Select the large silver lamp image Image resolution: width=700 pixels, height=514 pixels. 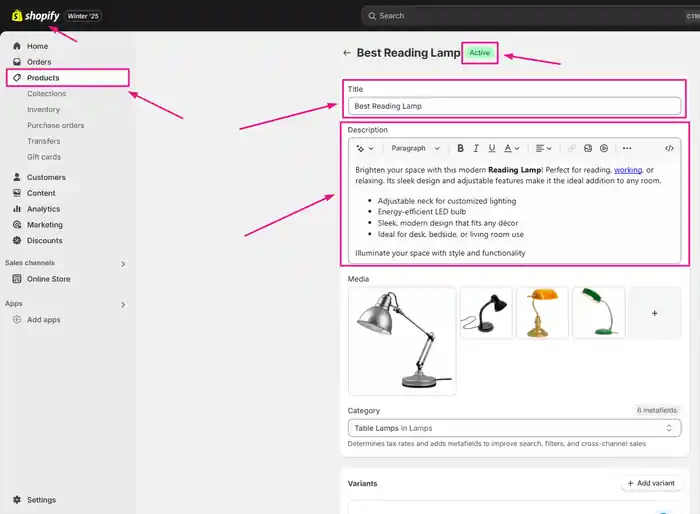[402, 341]
